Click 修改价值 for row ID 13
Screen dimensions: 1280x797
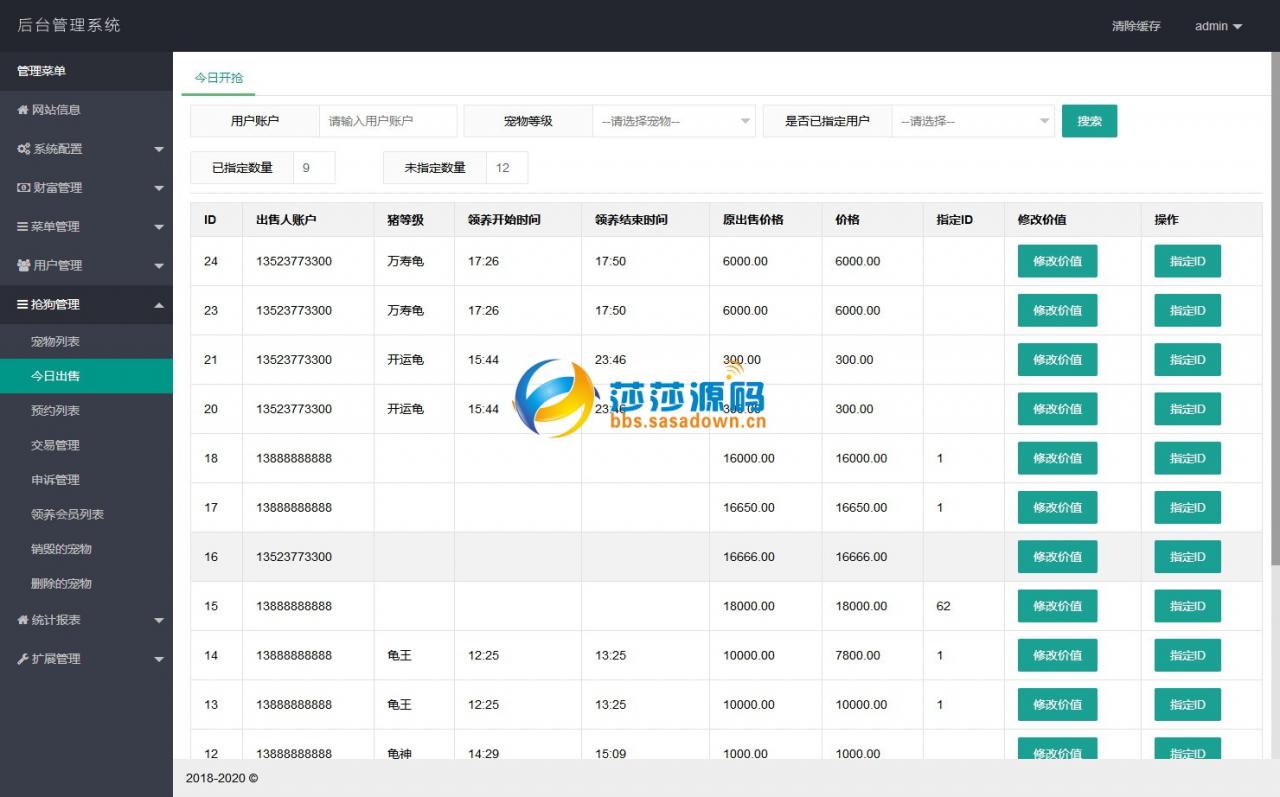(x=1057, y=704)
